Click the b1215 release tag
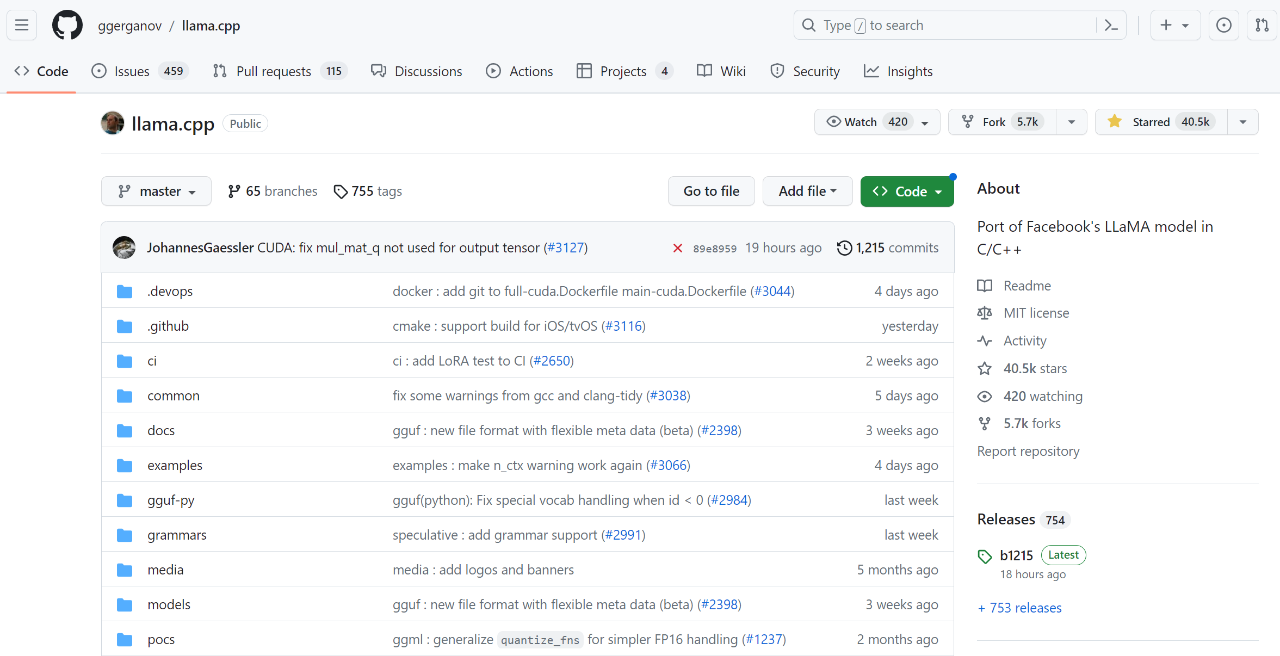The height and width of the screenshot is (656, 1280). click(1017, 555)
